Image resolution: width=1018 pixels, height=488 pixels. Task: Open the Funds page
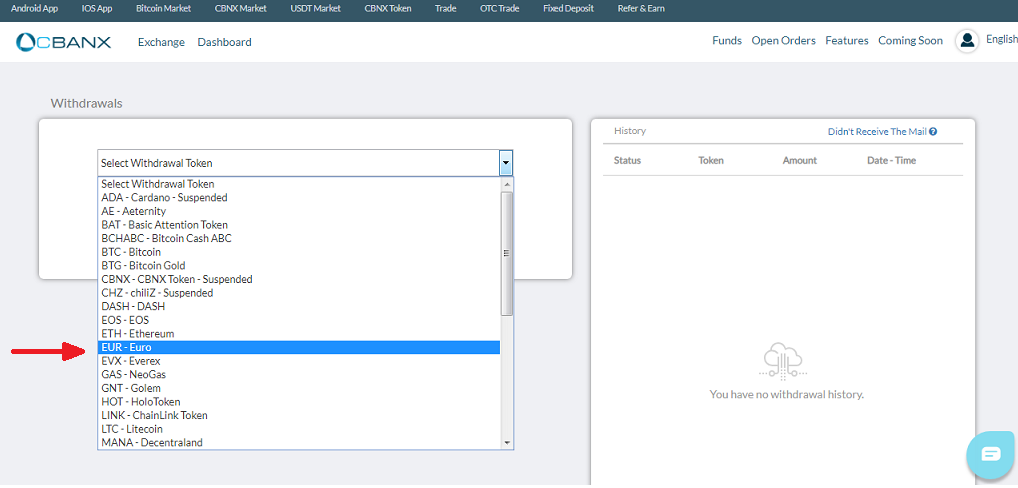pyautogui.click(x=726, y=40)
